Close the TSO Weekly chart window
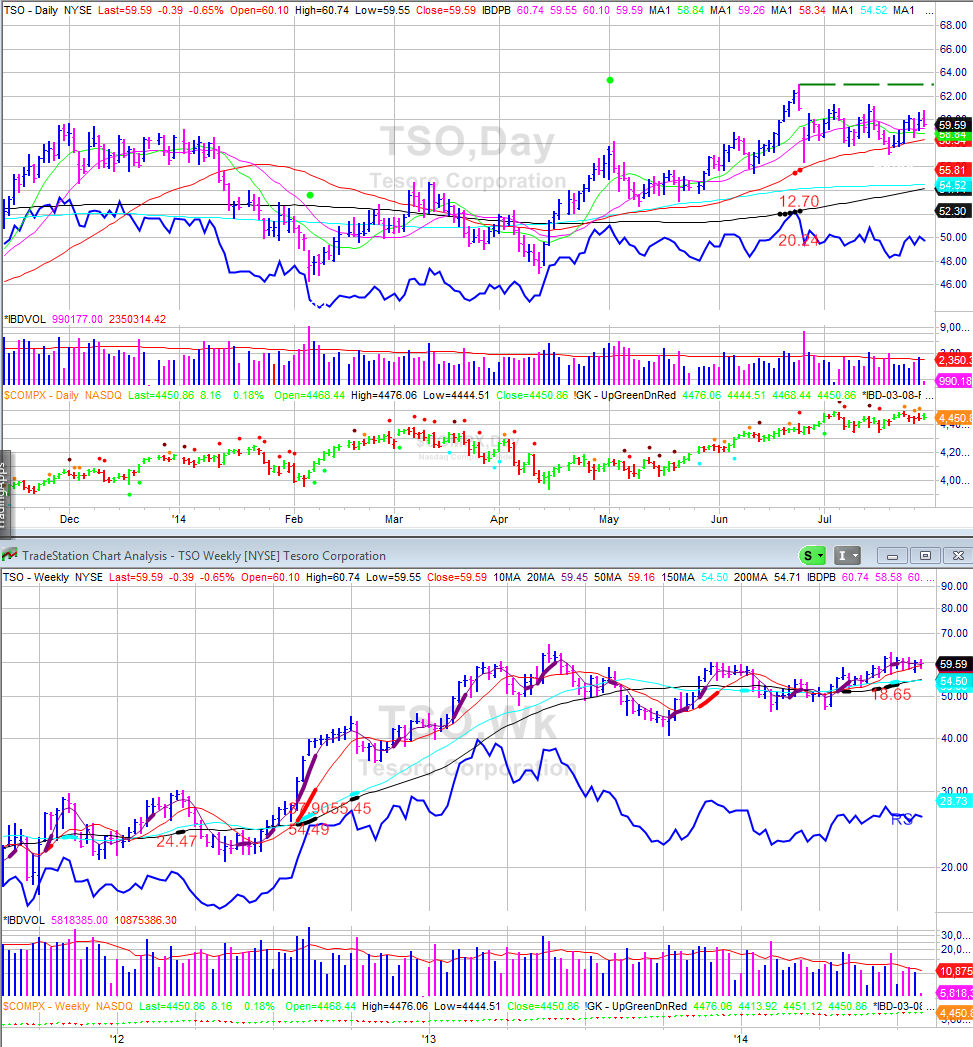The height and width of the screenshot is (1047, 973). point(958,556)
